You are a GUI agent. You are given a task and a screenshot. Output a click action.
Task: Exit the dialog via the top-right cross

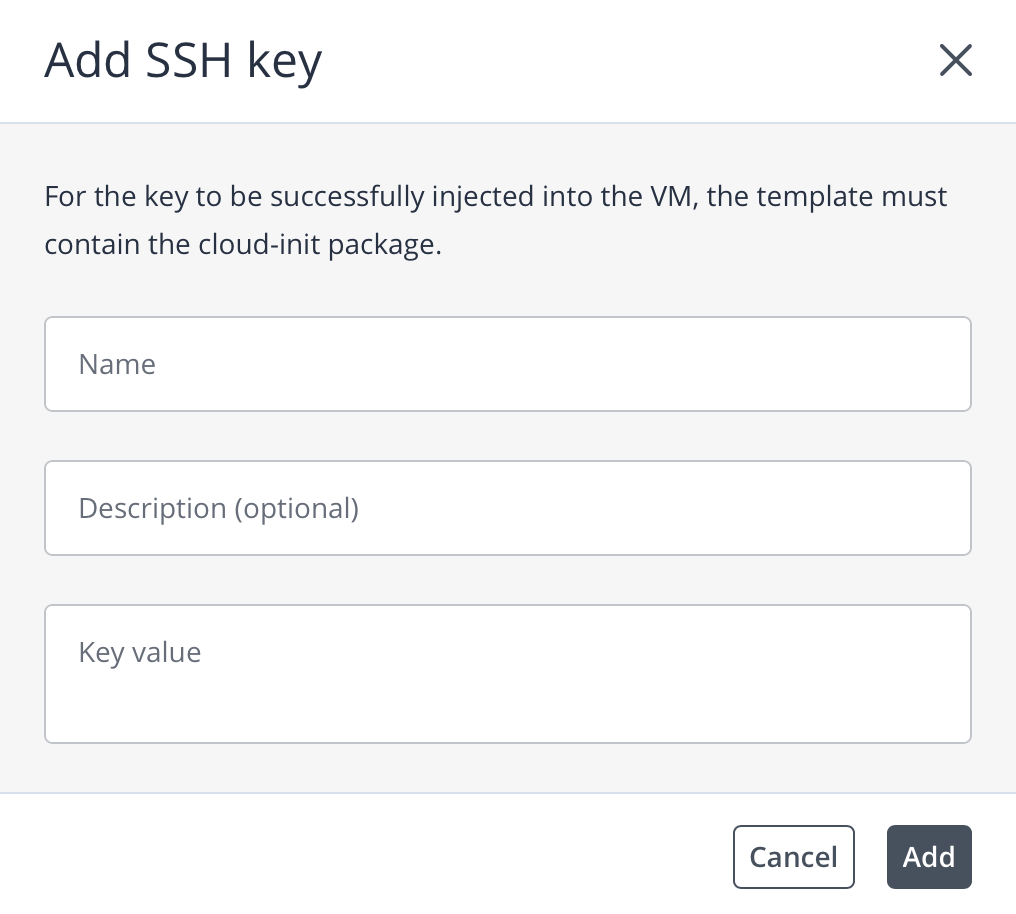click(x=955, y=61)
